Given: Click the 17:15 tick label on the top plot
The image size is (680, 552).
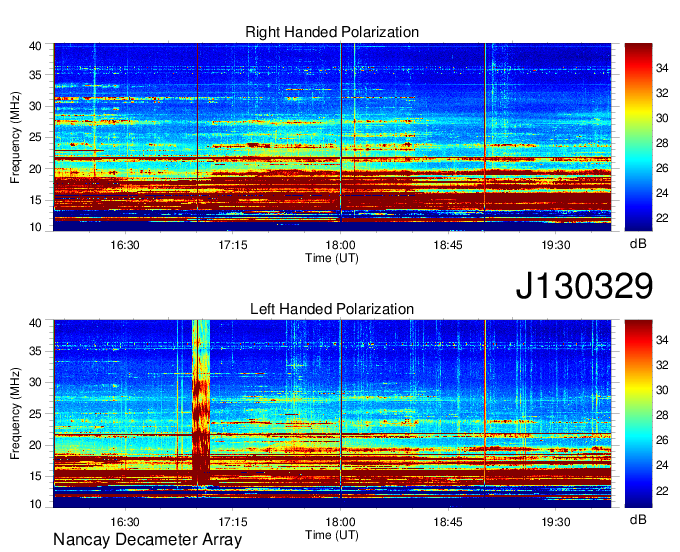Looking at the screenshot, I should (x=233, y=245).
